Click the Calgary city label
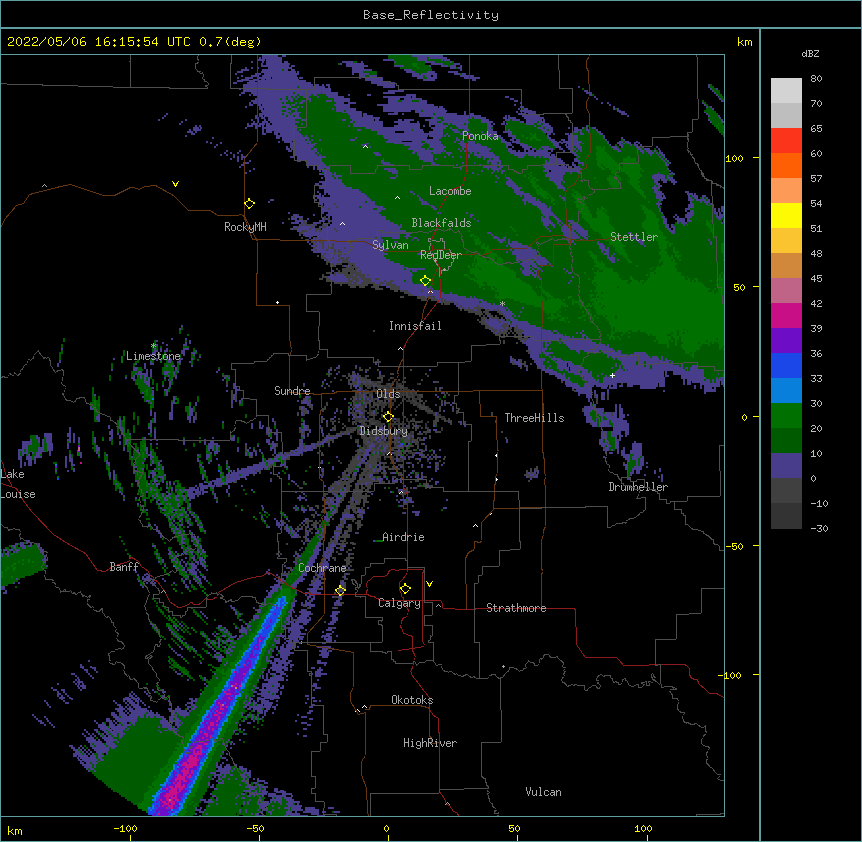Screen dimensions: 862x842 399,603
